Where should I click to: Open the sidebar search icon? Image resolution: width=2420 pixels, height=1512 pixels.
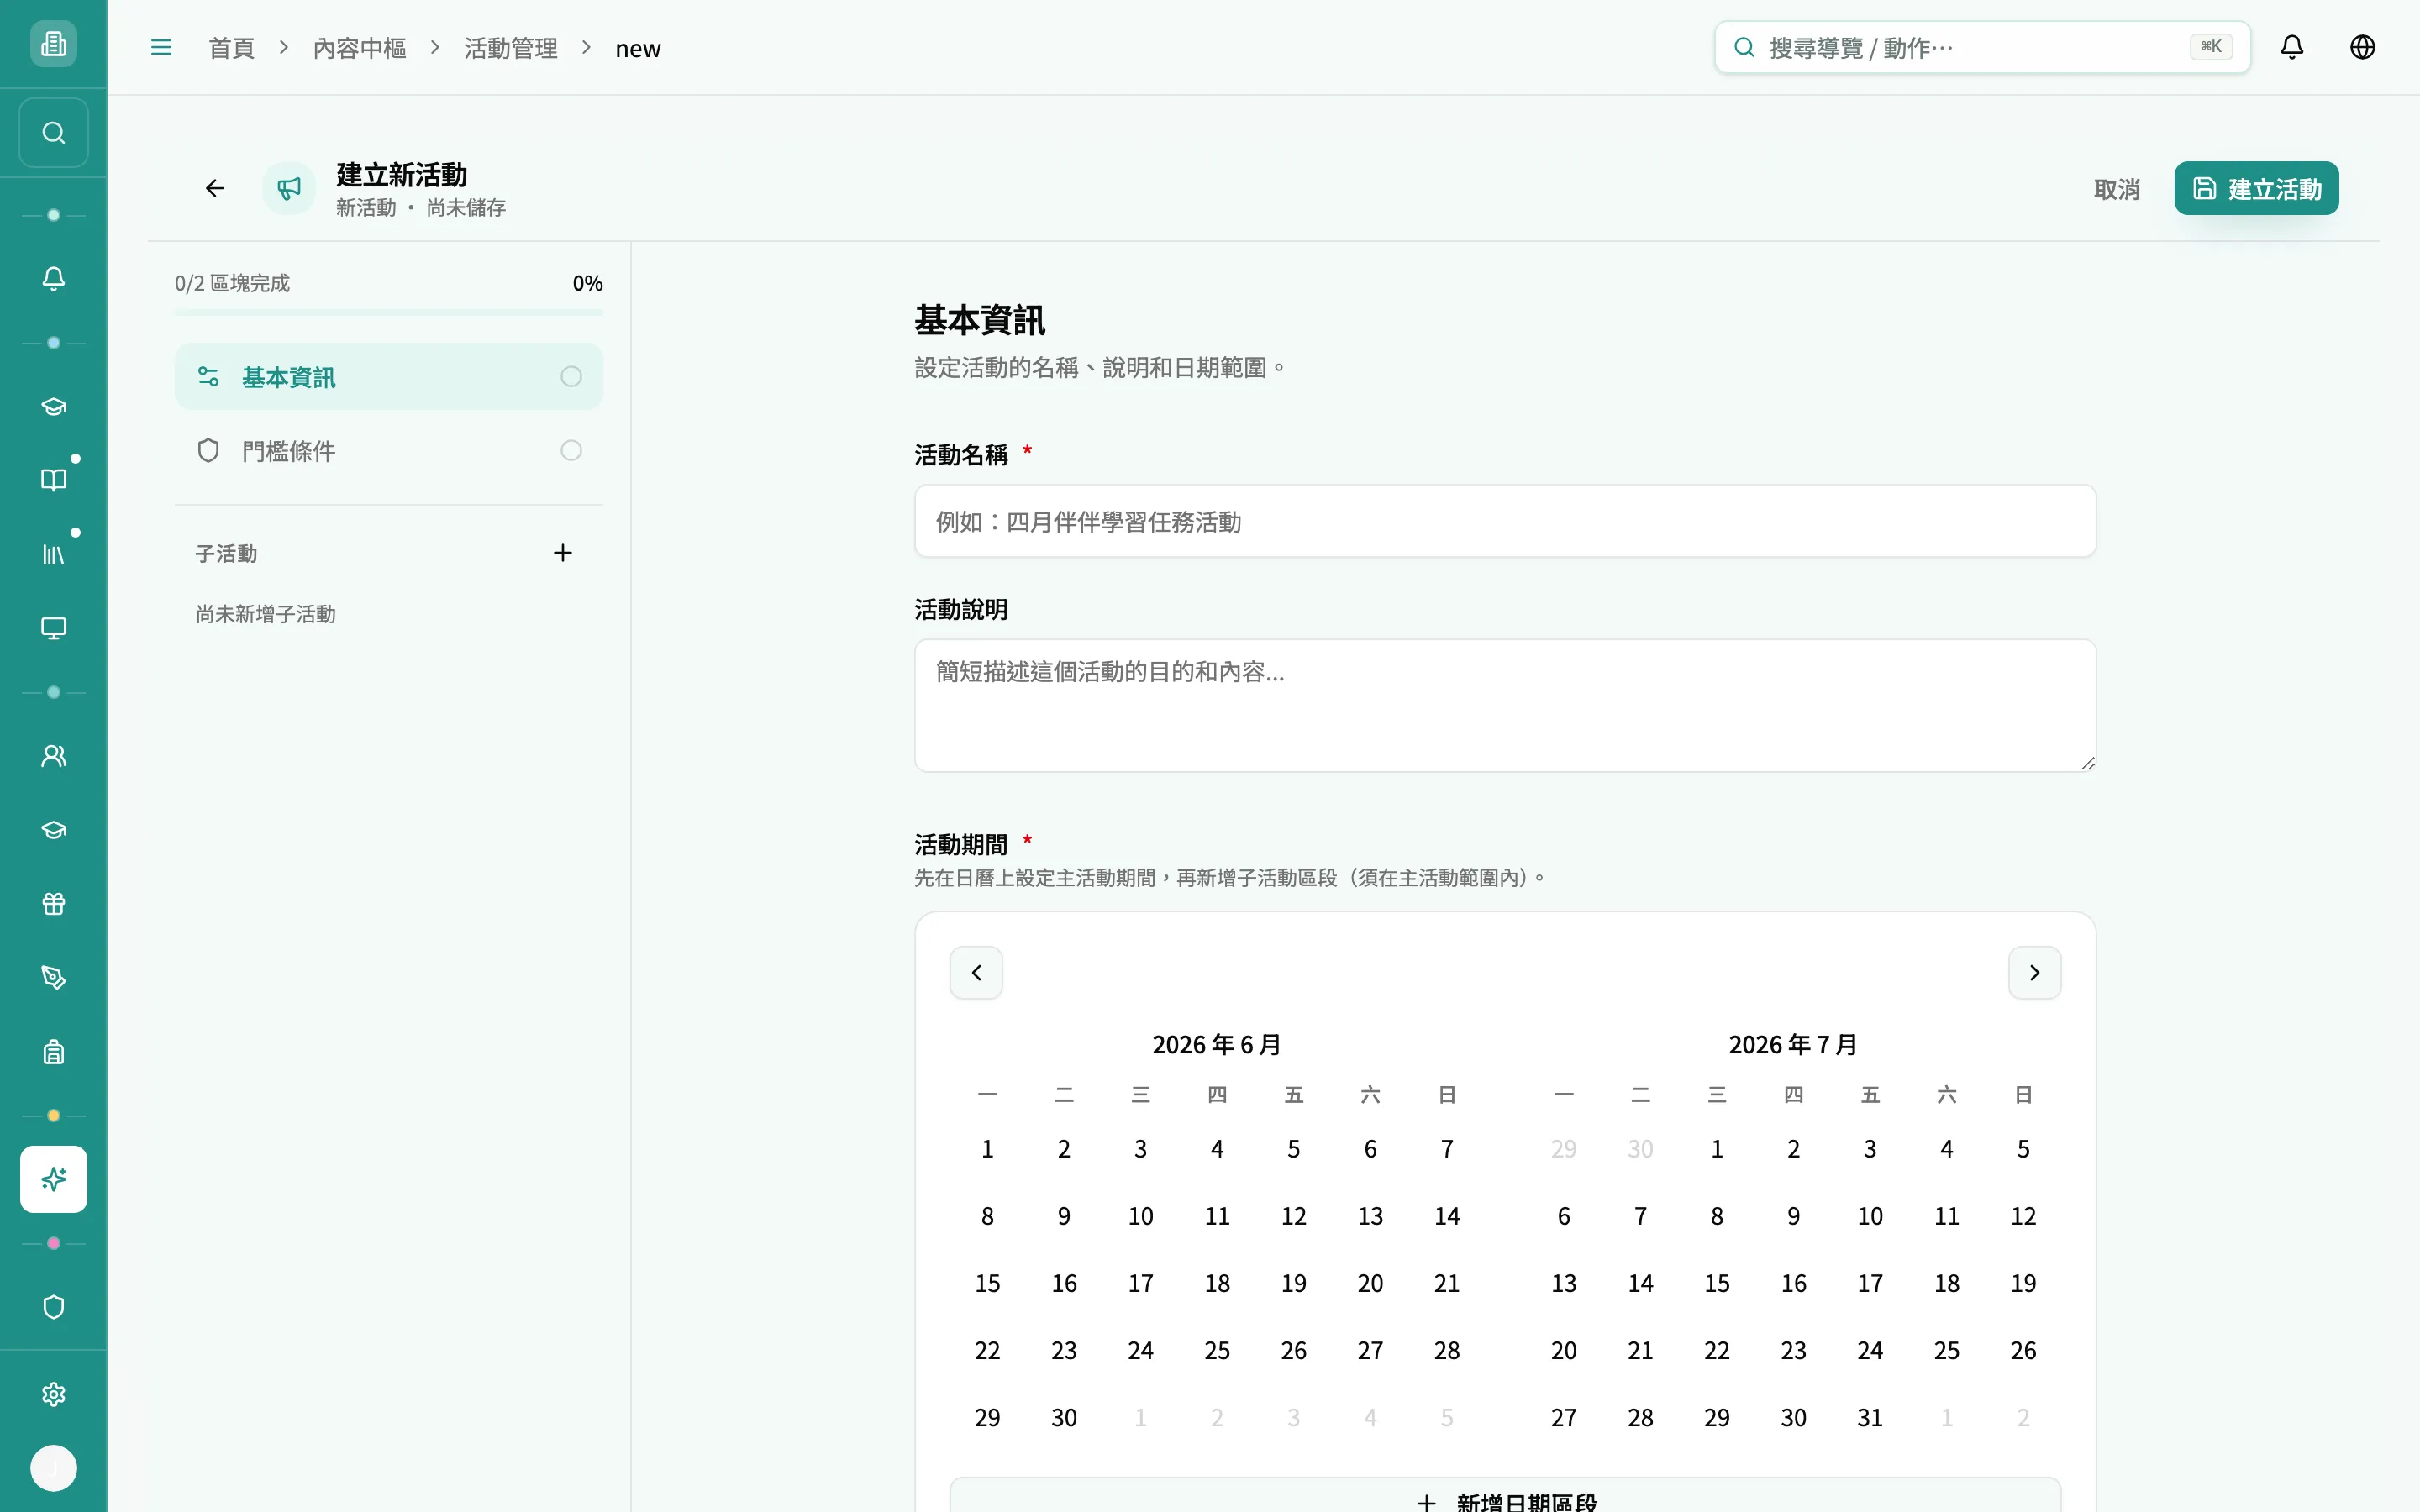point(54,133)
